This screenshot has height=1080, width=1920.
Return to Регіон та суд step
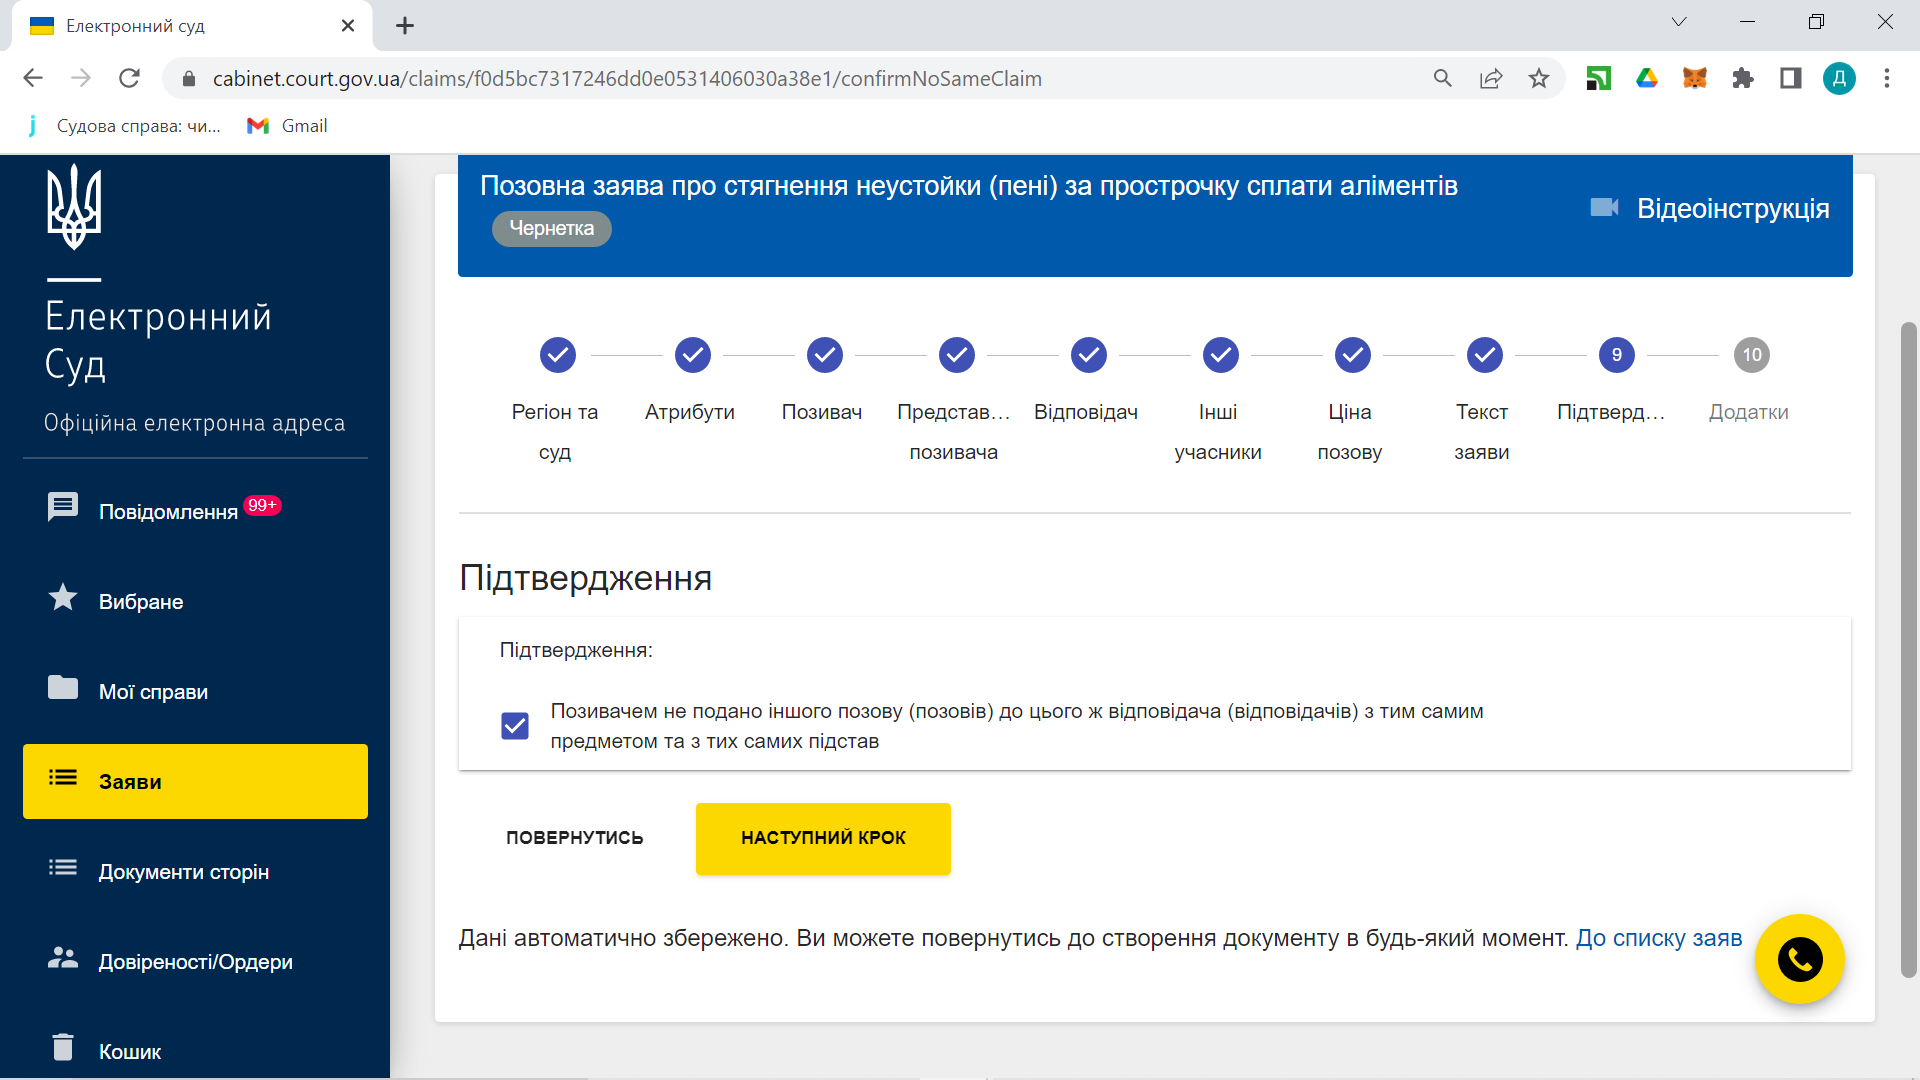[x=557, y=355]
